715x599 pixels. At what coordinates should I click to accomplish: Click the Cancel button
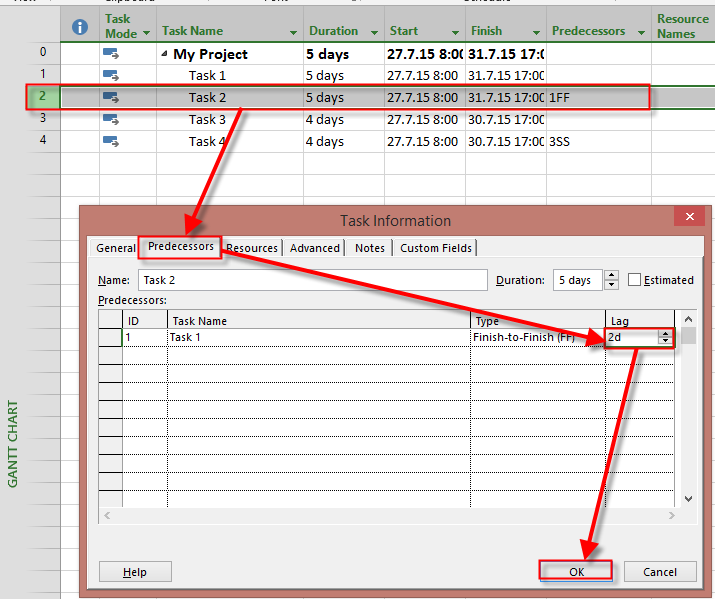click(x=659, y=572)
